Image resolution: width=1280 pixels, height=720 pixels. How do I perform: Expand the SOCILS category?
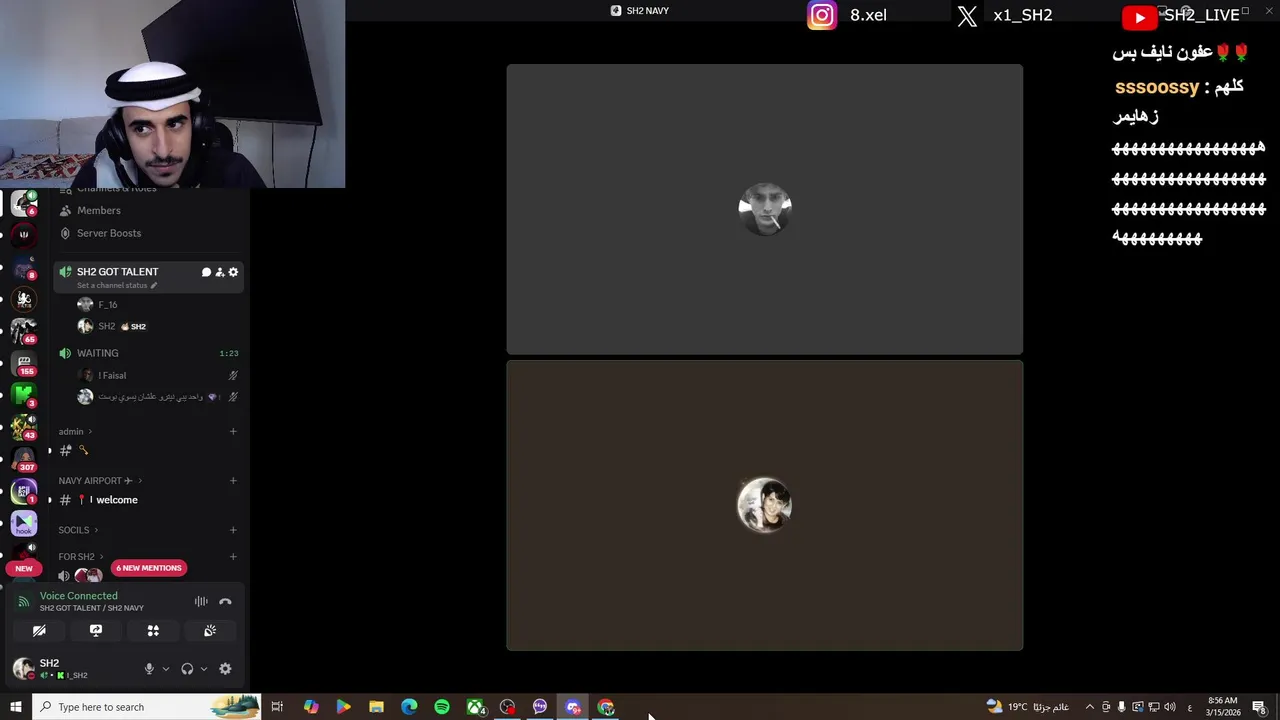(78, 530)
